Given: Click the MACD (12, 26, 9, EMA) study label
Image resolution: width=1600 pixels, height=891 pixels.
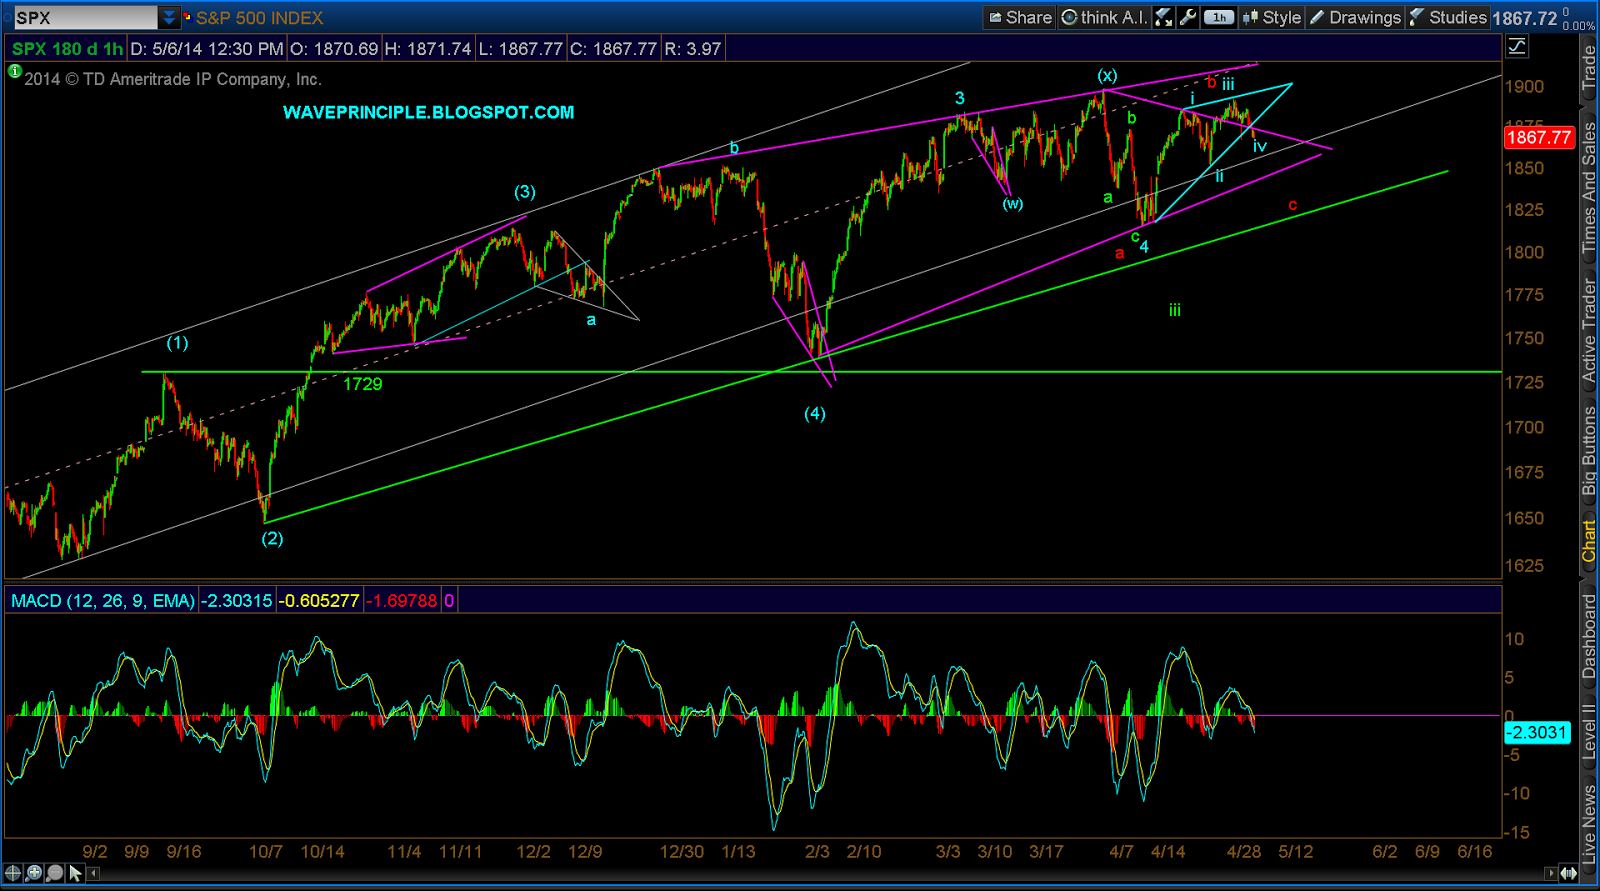Looking at the screenshot, I should (103, 601).
